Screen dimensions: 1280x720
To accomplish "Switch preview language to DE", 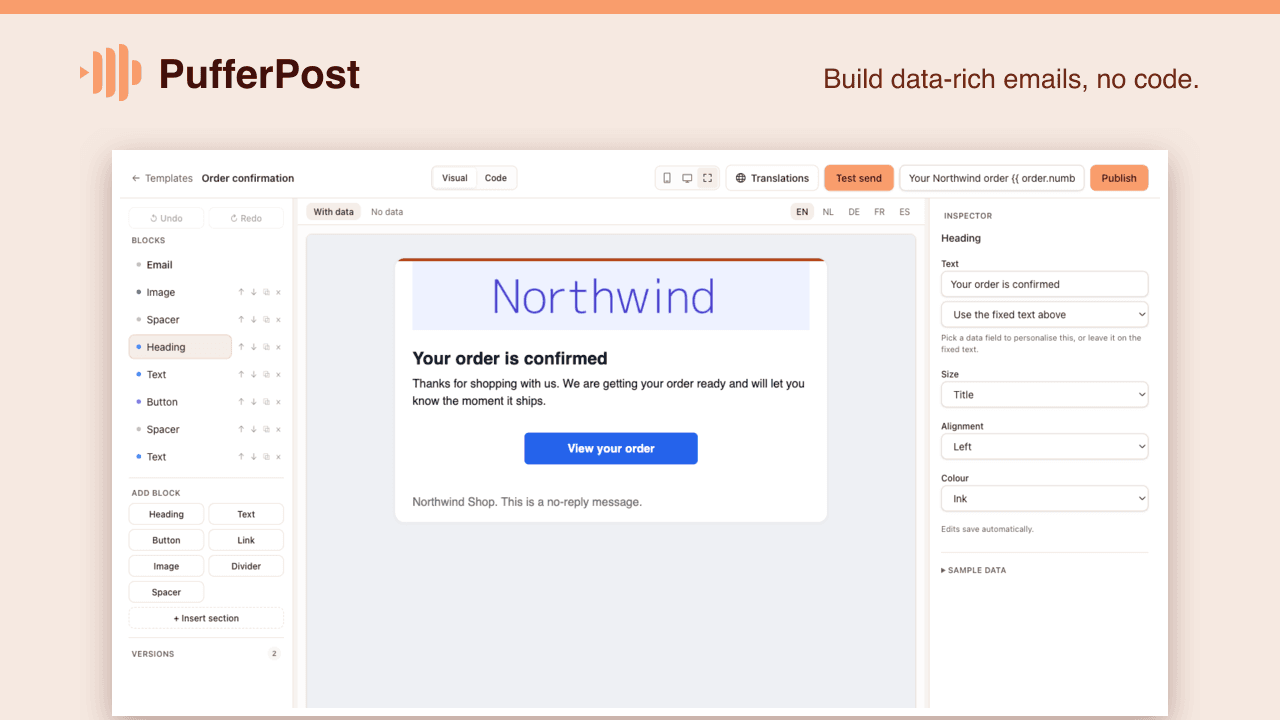I will coord(854,212).
